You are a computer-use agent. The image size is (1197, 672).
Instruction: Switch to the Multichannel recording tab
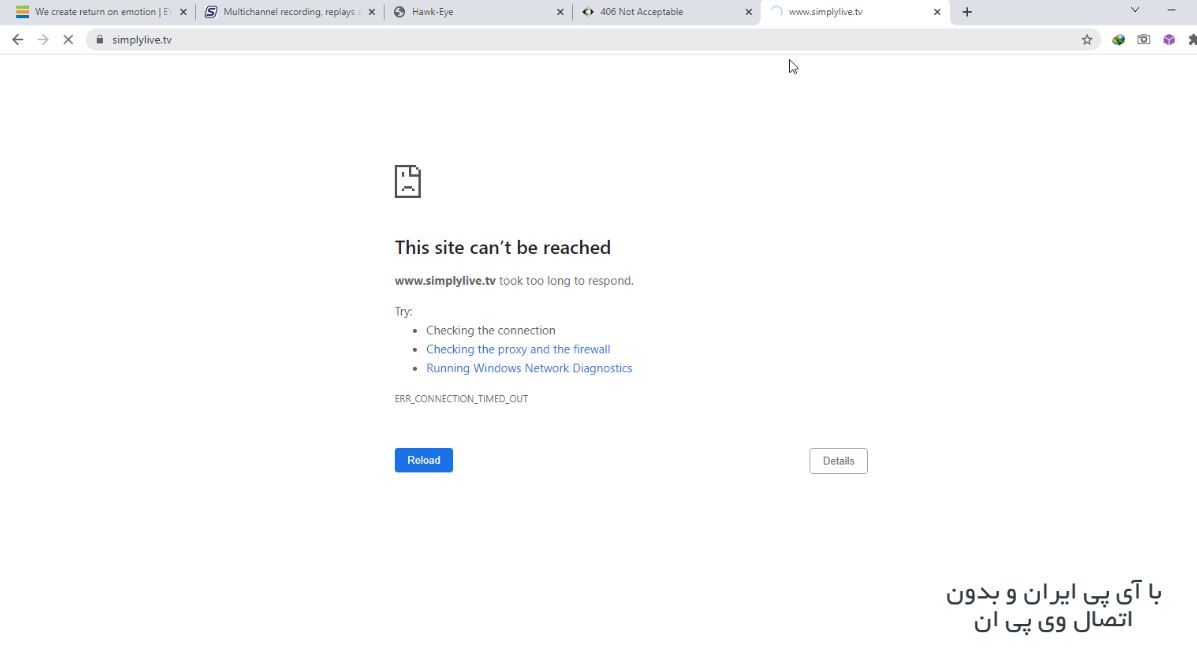pyautogui.click(x=288, y=12)
